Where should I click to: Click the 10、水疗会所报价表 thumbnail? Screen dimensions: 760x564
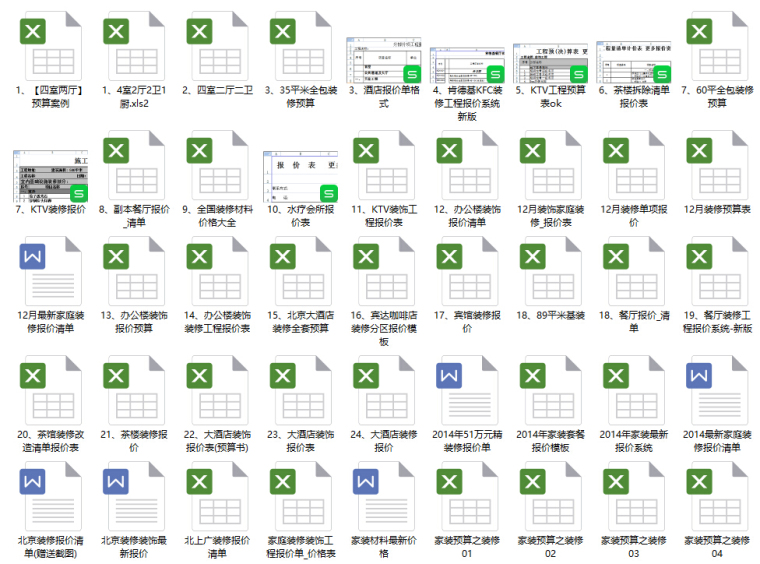click(x=301, y=177)
